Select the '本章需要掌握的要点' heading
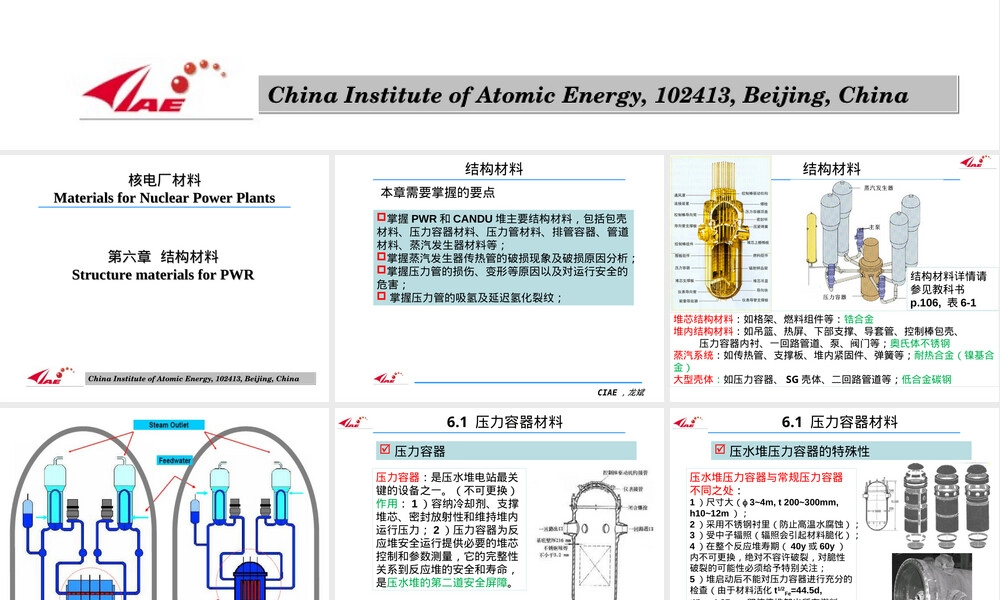This screenshot has width=1000, height=600. [x=438, y=193]
